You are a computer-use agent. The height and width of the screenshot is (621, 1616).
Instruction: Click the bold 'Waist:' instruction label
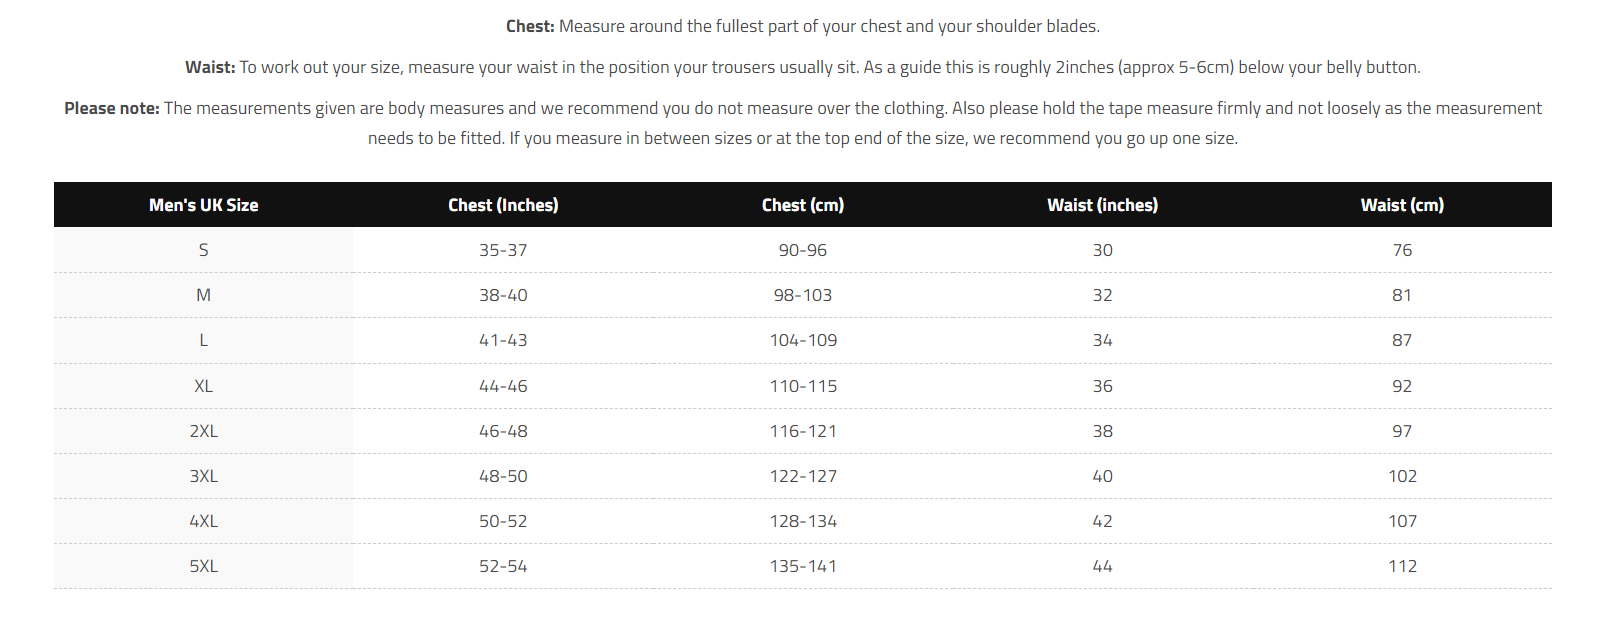coord(210,67)
